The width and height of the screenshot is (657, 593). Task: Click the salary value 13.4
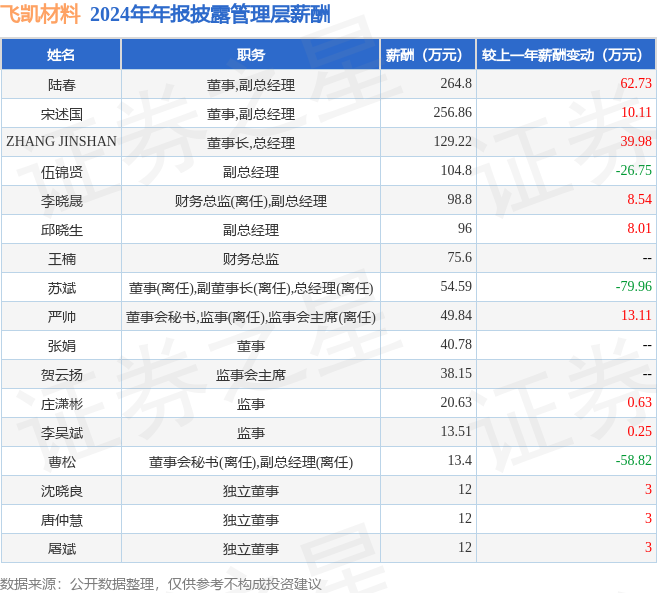click(x=459, y=460)
